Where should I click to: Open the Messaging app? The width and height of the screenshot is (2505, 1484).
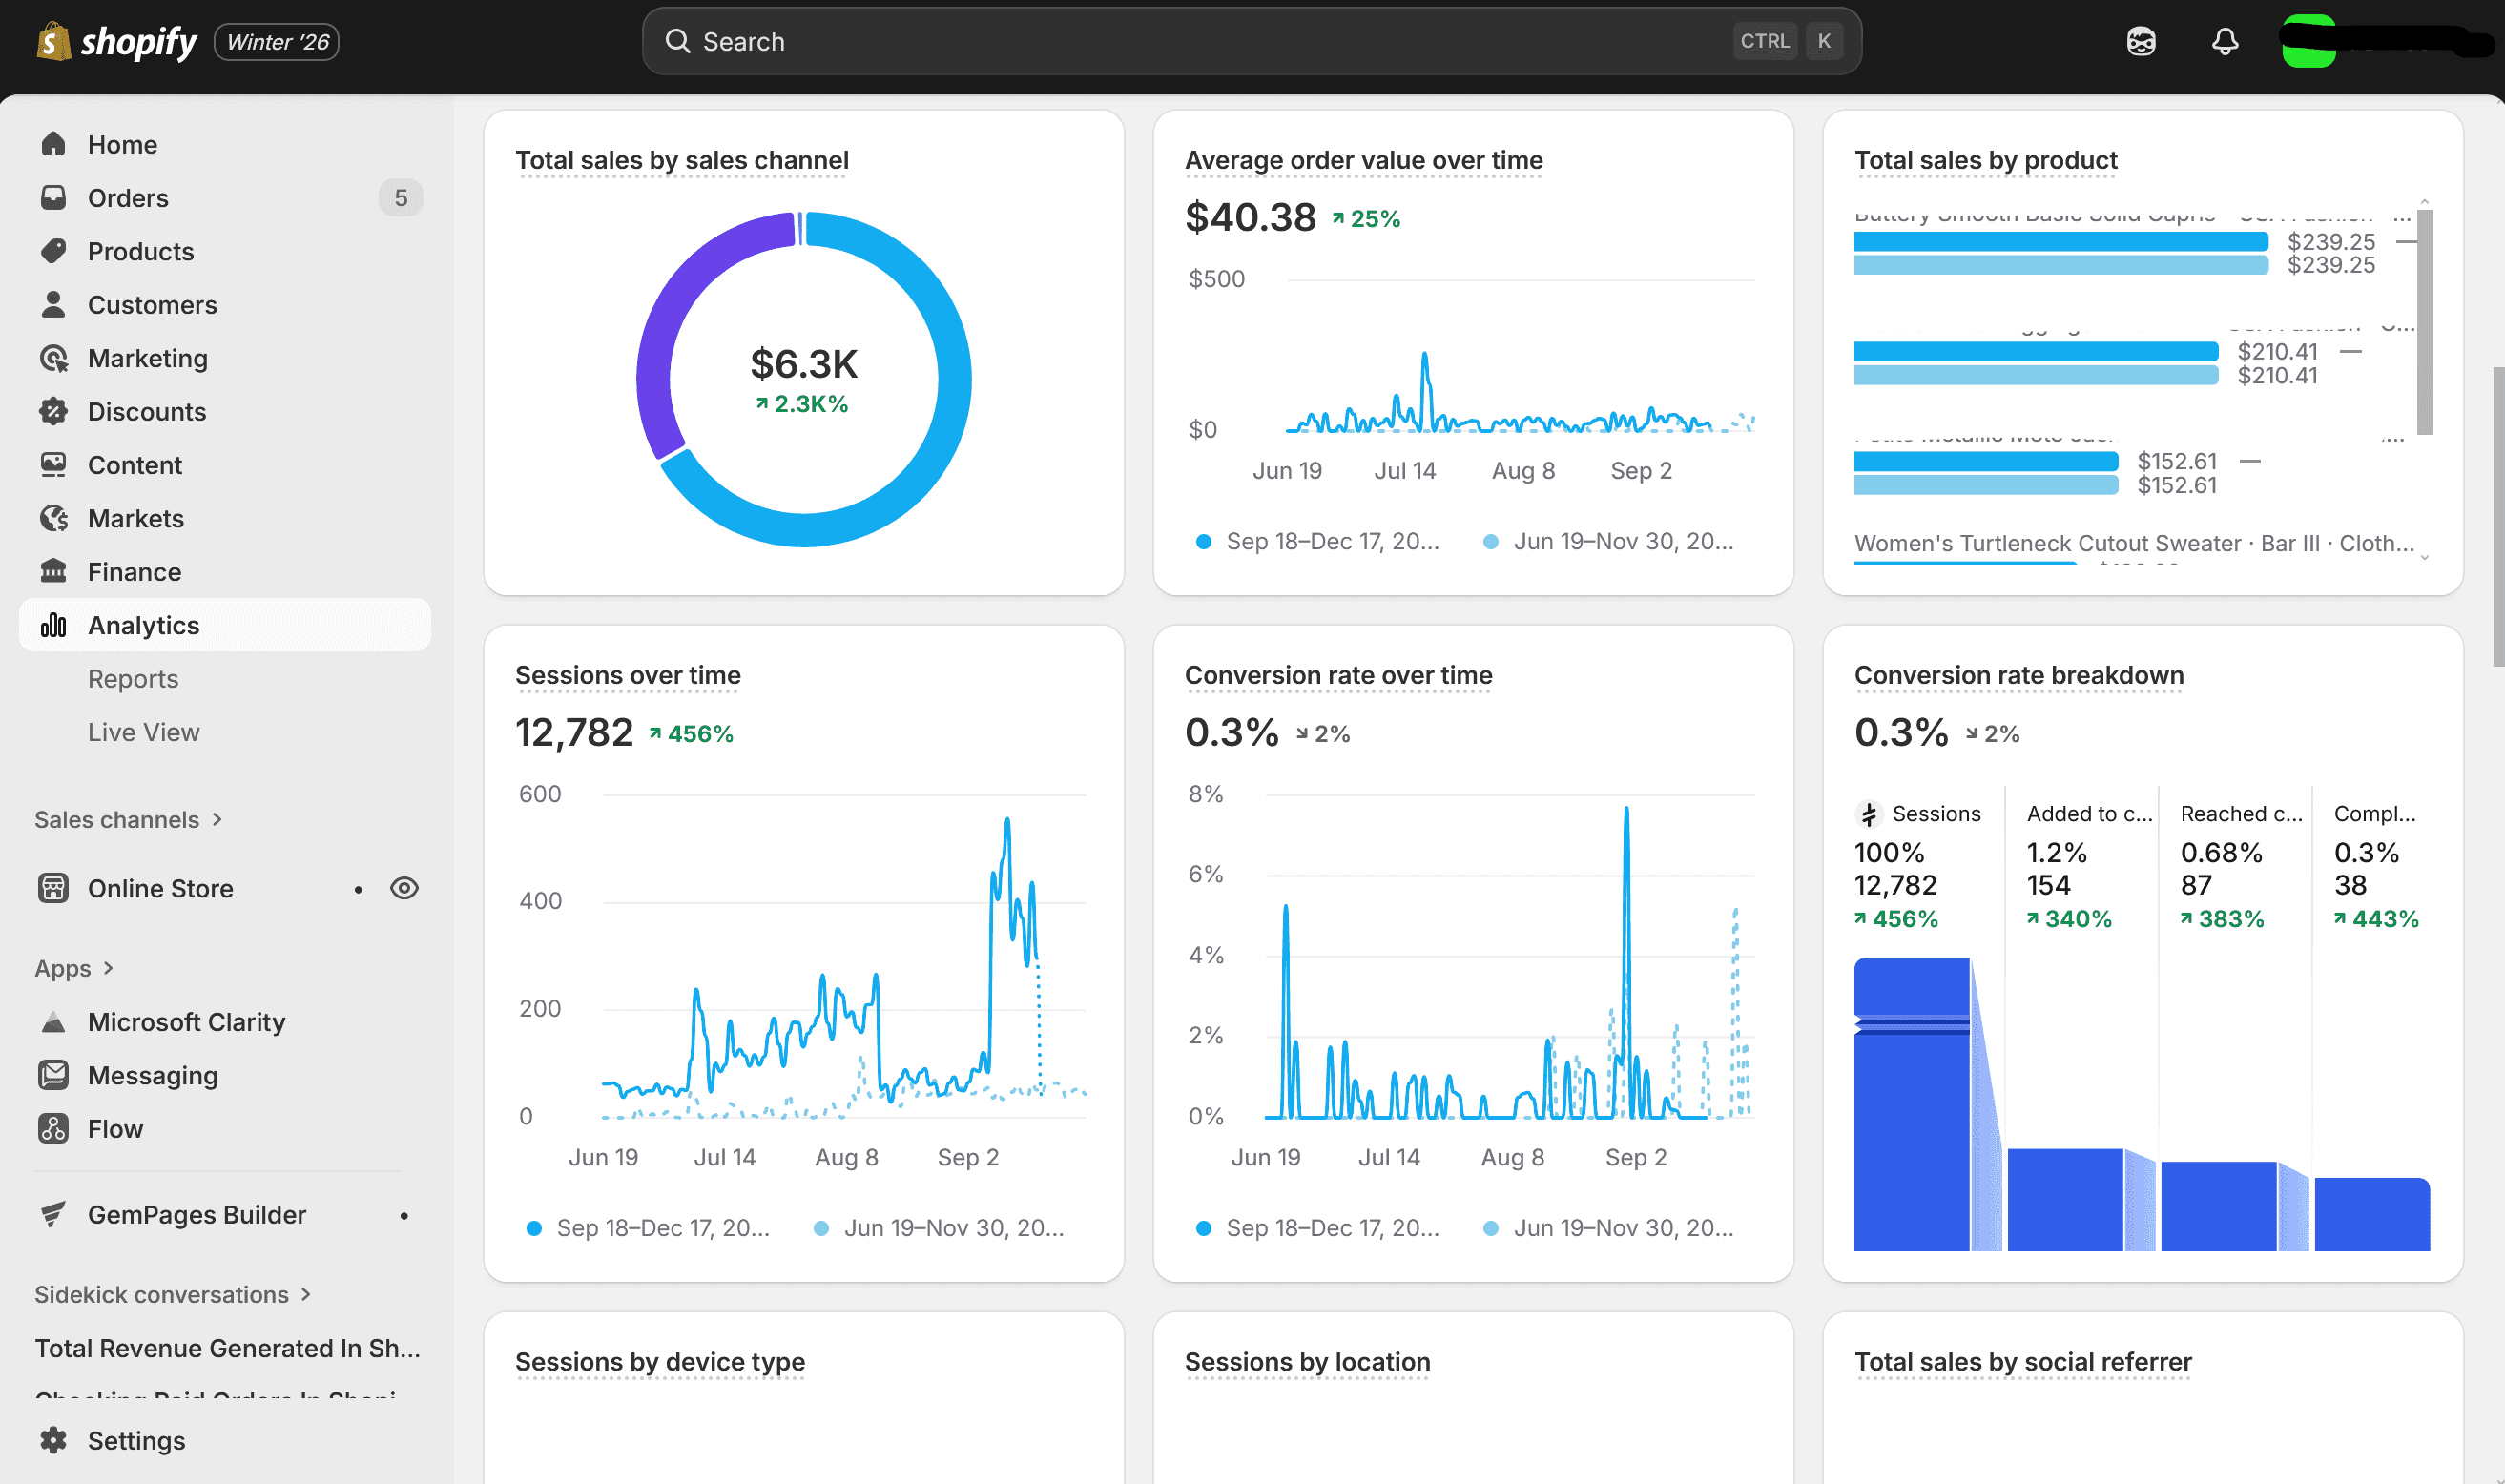(152, 1075)
